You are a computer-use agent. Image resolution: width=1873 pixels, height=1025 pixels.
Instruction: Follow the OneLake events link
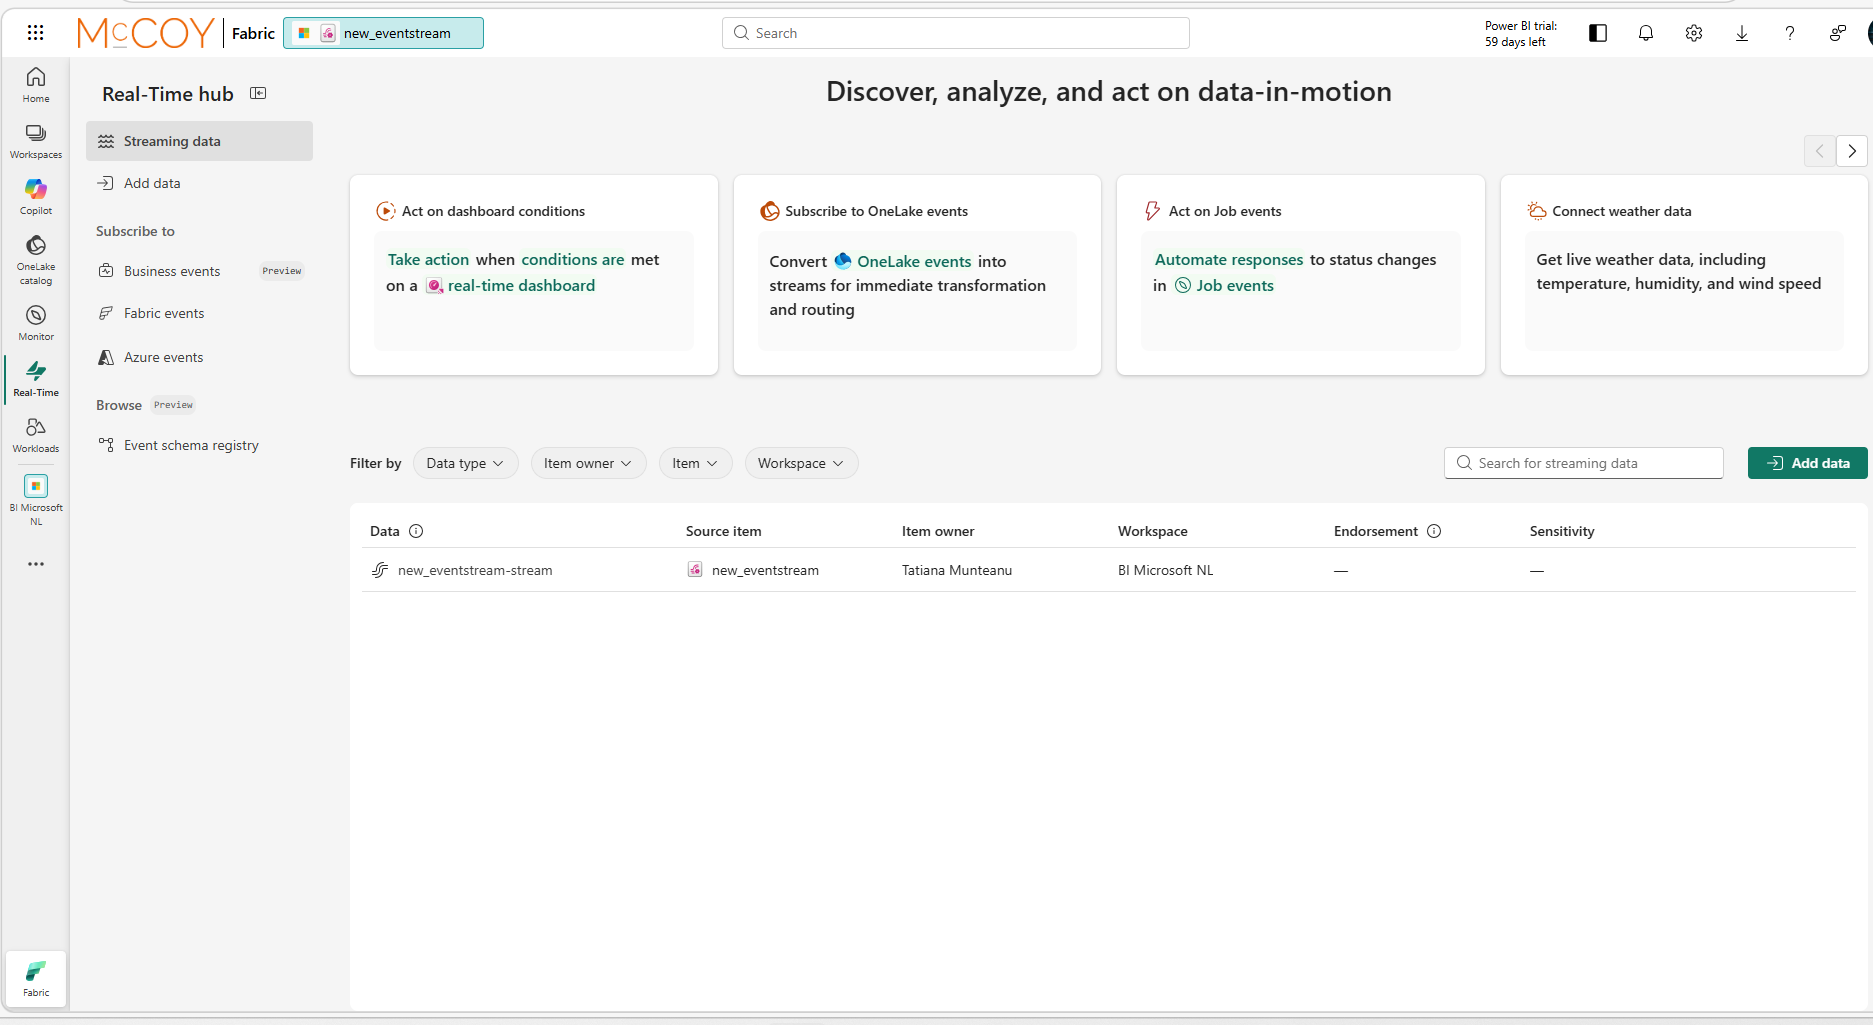coord(914,261)
